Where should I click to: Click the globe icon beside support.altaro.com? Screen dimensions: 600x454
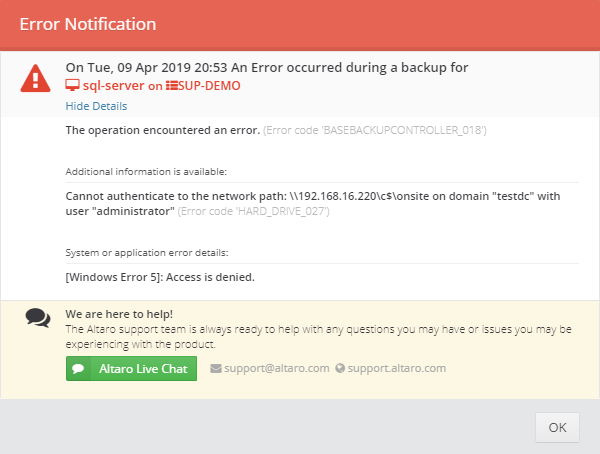click(340, 368)
